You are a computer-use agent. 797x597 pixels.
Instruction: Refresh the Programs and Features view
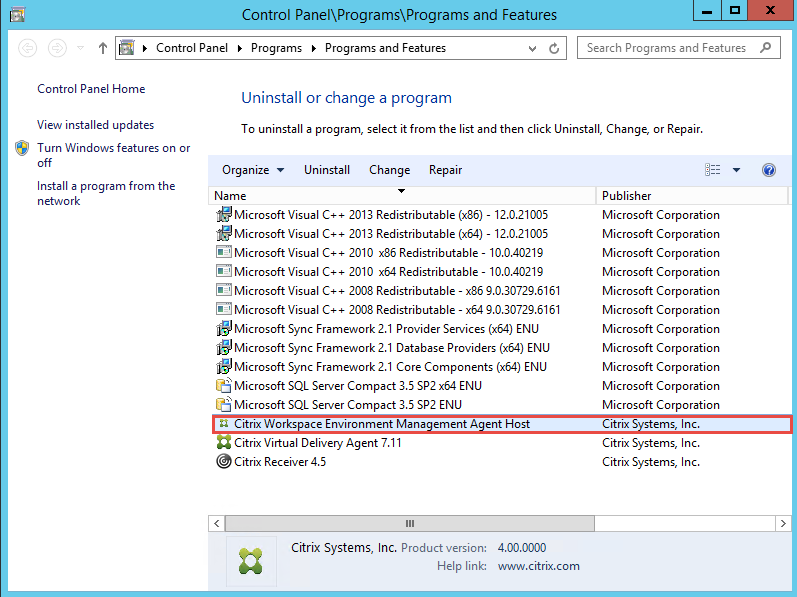(554, 48)
